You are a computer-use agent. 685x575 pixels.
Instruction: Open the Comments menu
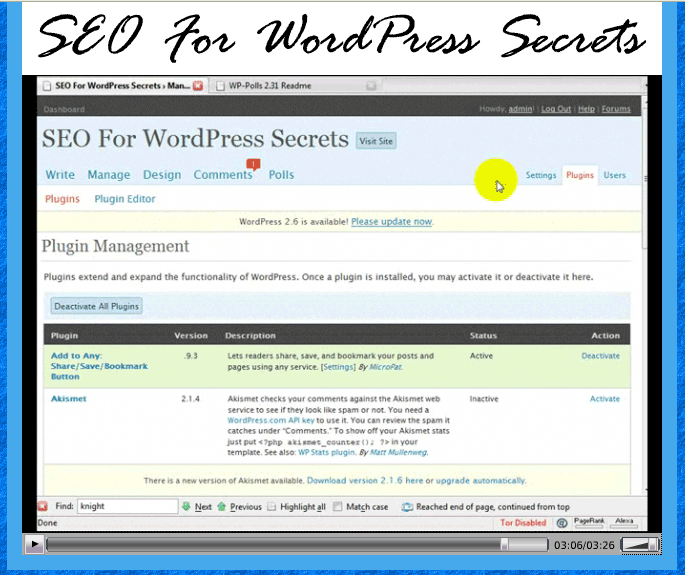223,175
